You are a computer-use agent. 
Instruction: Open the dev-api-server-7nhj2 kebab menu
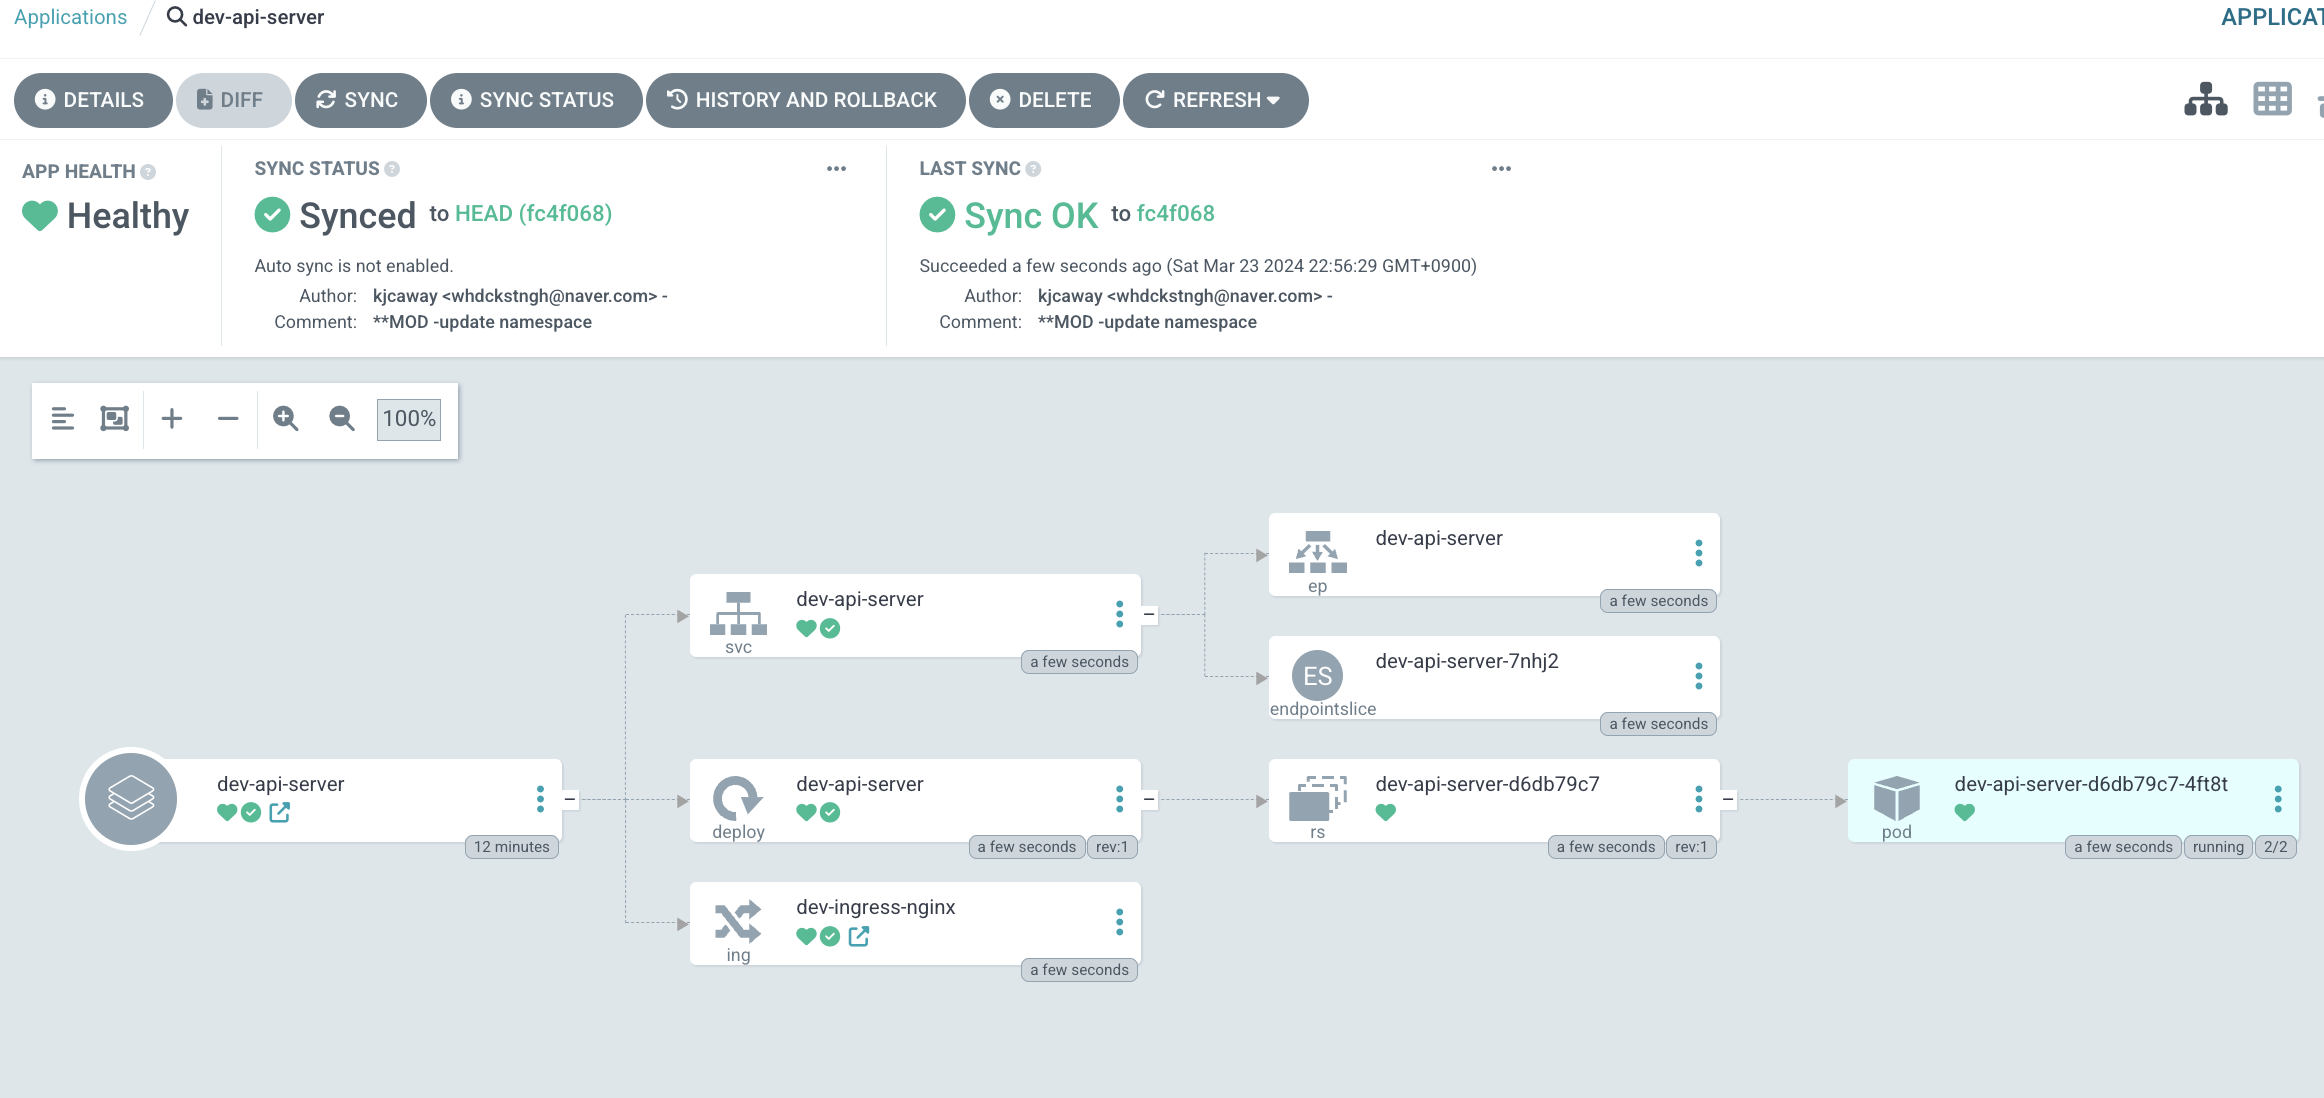click(x=1698, y=676)
